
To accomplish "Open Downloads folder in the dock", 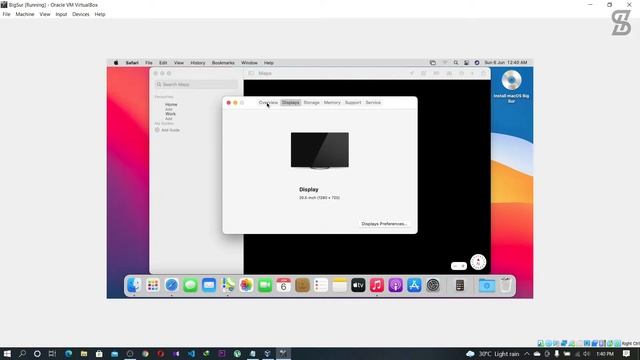I will pyautogui.click(x=487, y=285).
